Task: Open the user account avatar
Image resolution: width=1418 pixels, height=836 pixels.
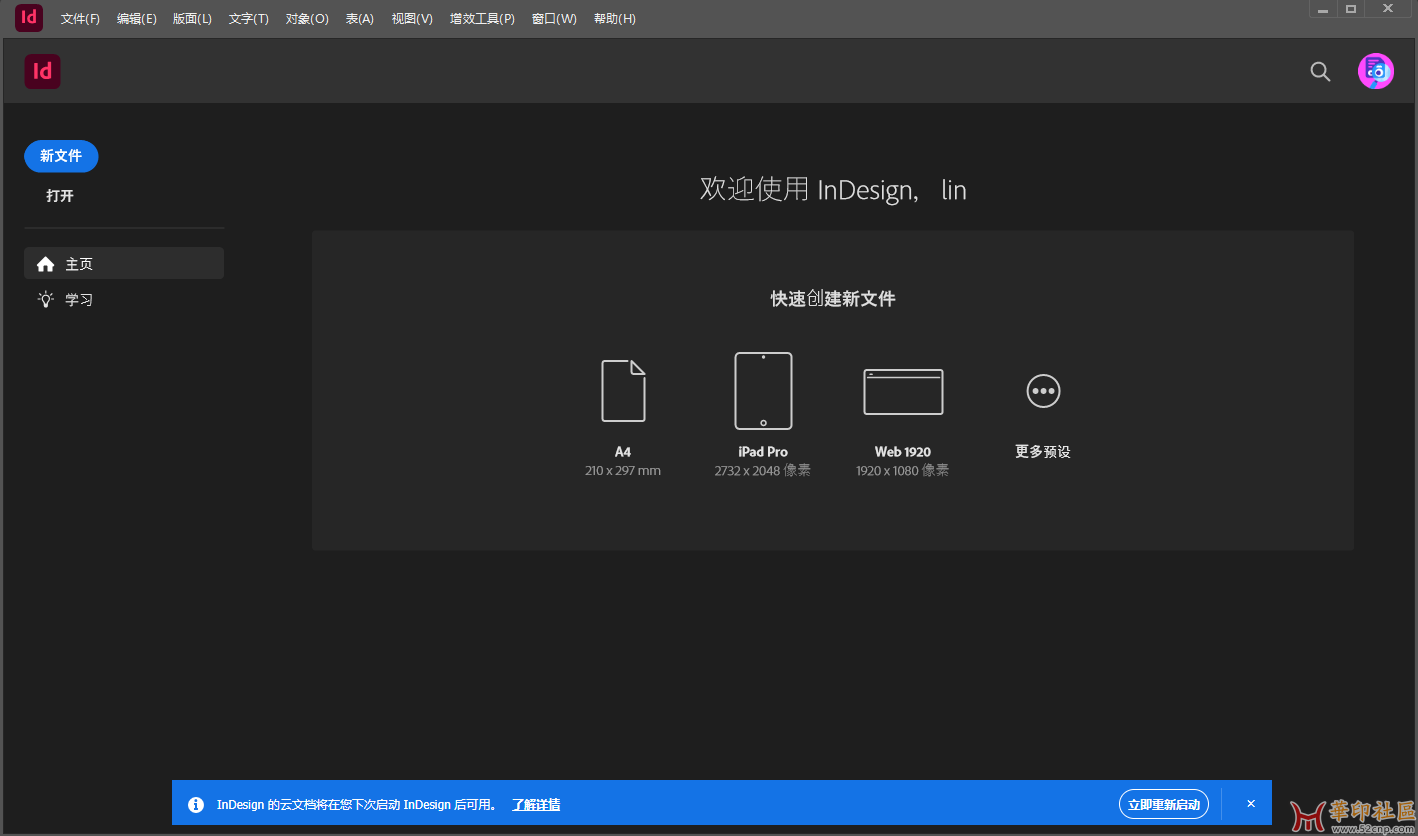Action: 1375,71
